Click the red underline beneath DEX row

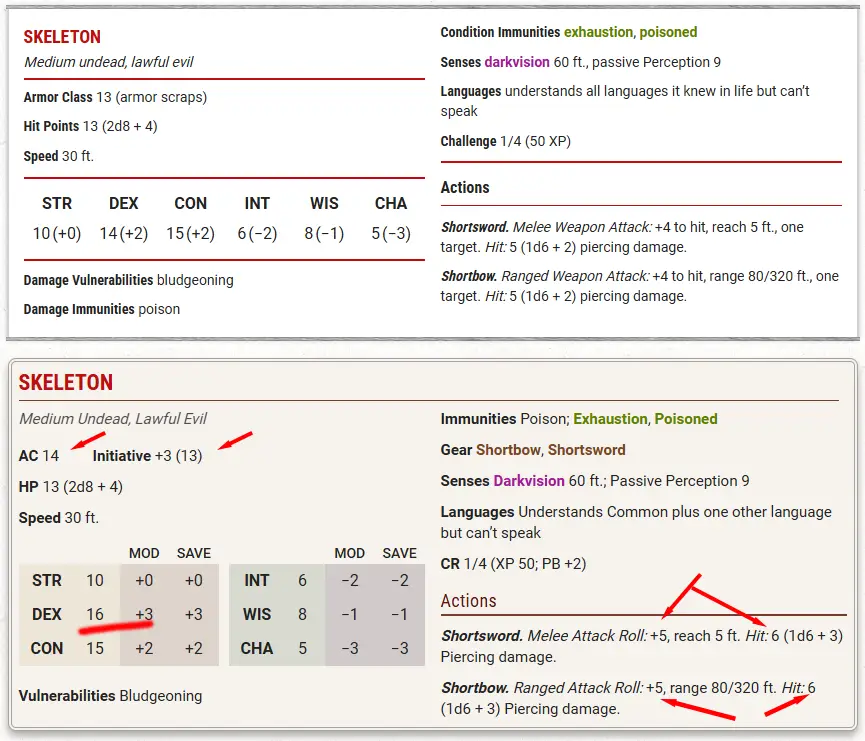[x=115, y=629]
